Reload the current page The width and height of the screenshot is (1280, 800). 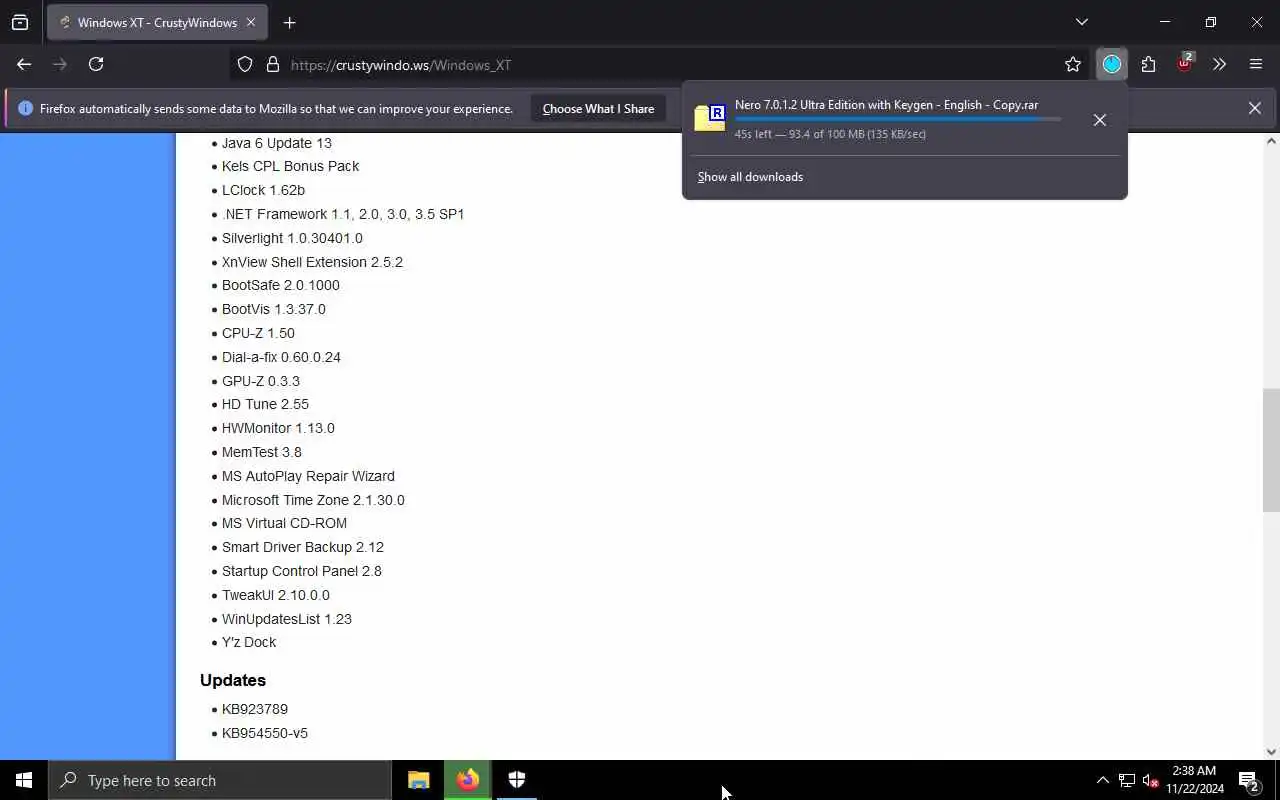[x=96, y=64]
